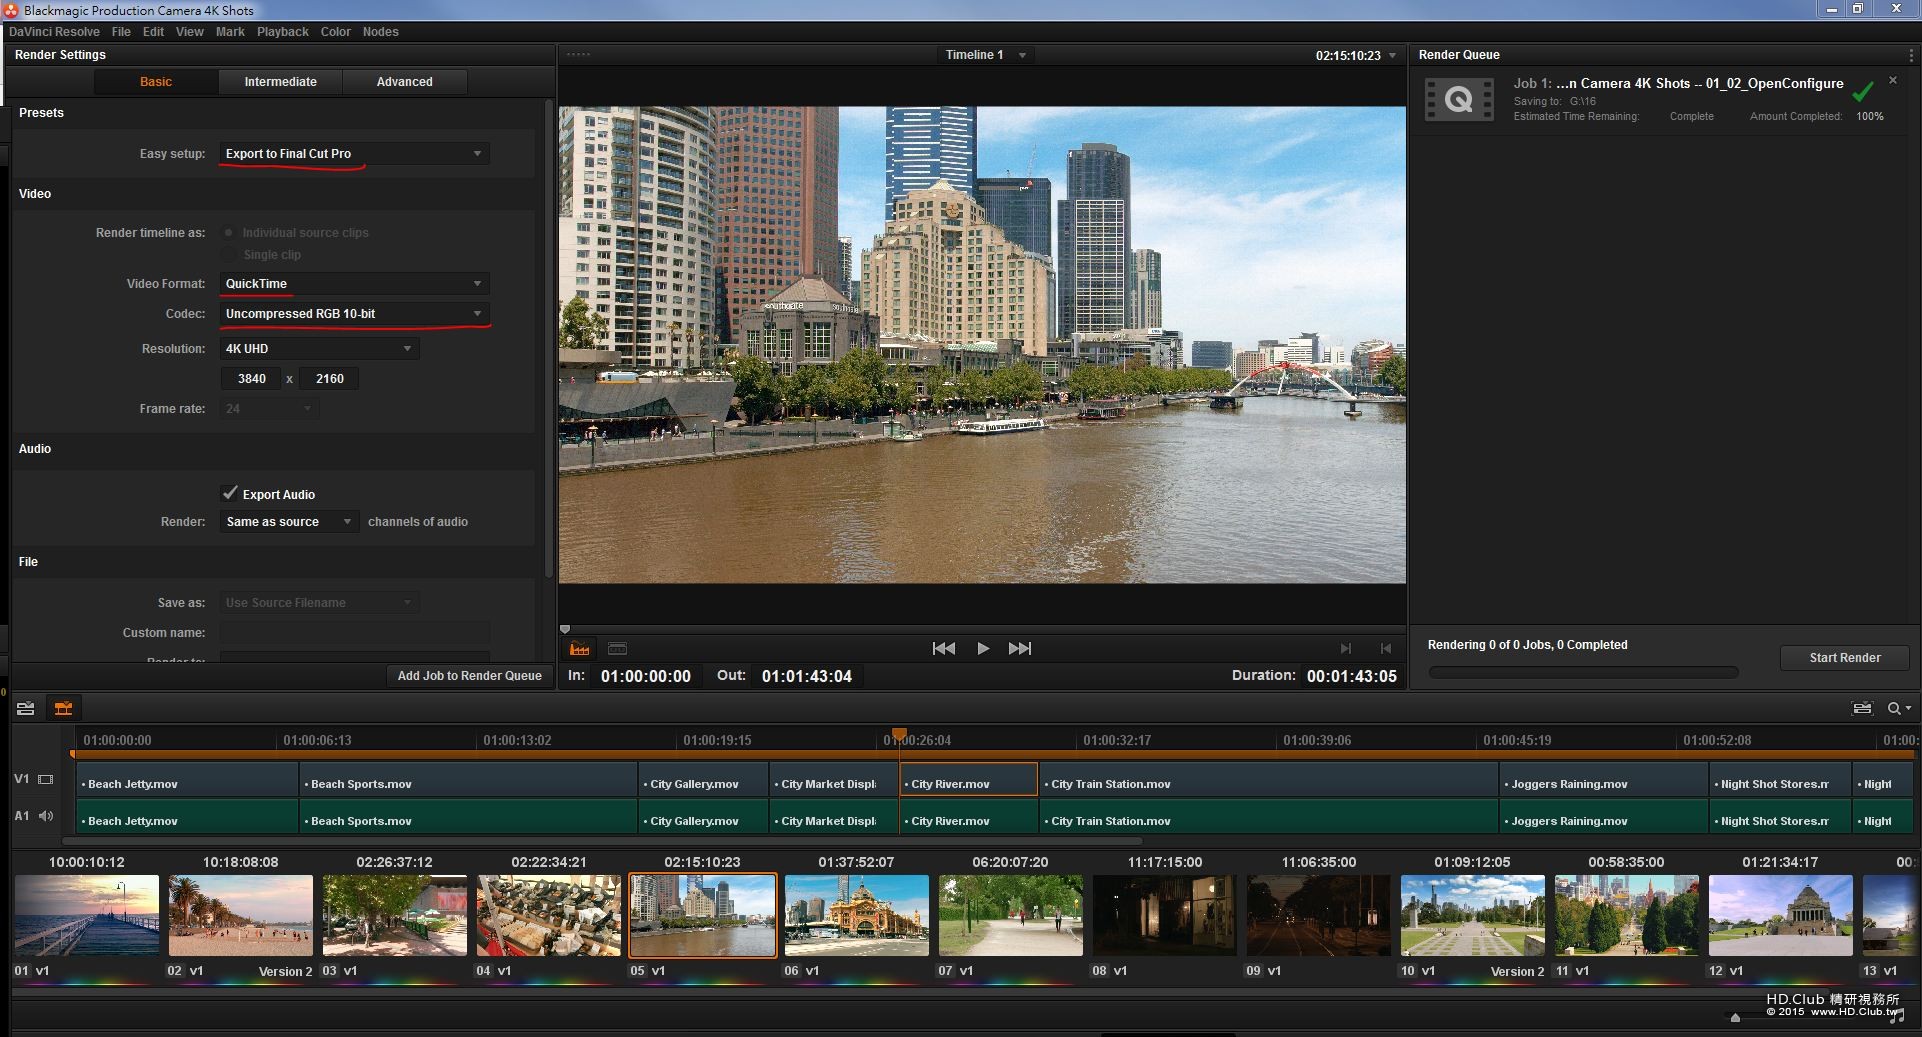Open the timeline search magnifier icon
Image resolution: width=1922 pixels, height=1037 pixels.
[x=1894, y=709]
